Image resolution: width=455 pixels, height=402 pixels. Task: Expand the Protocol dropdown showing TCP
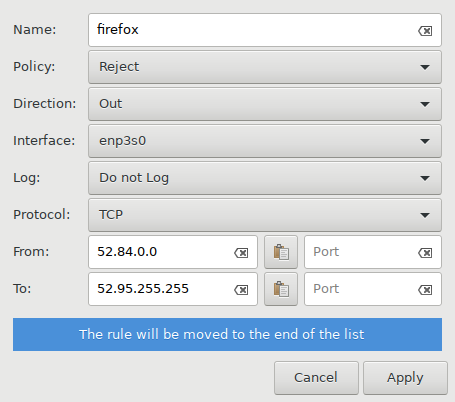(x=265, y=215)
